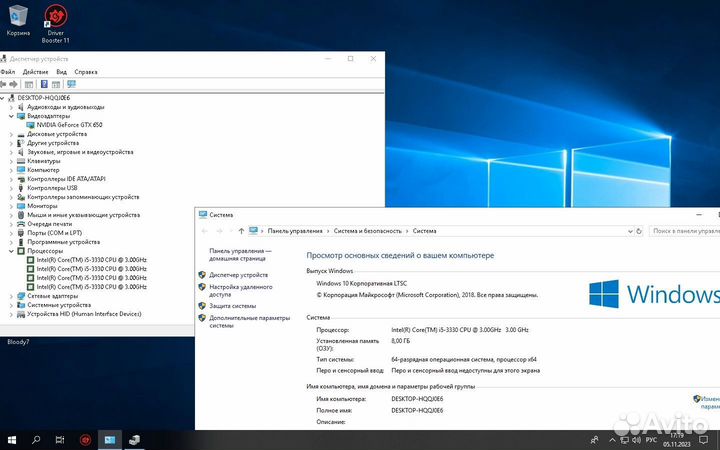Screen dimensions: 720x450
Task: Open People icon in the taskbar
Action: click(595, 440)
